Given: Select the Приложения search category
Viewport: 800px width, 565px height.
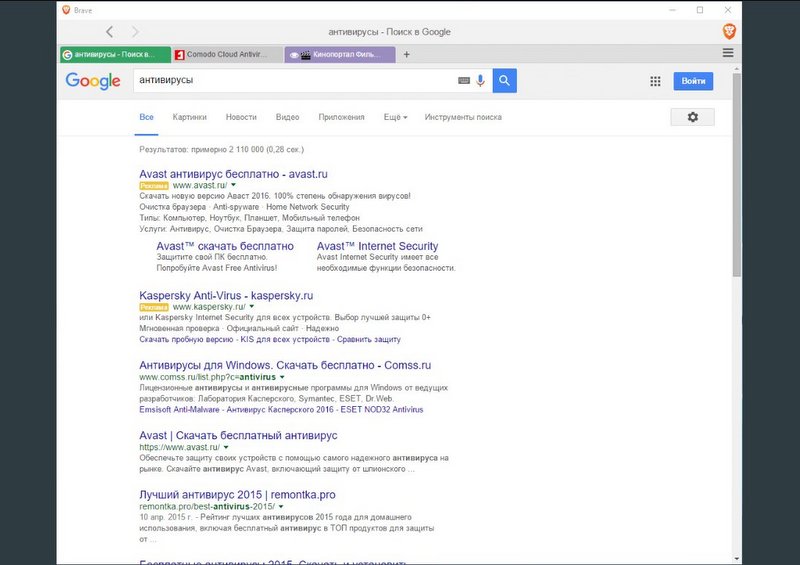Looking at the screenshot, I should click(x=341, y=117).
